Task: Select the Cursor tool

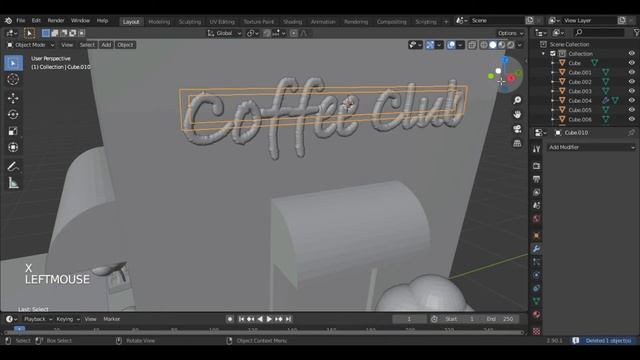Action: click(13, 79)
